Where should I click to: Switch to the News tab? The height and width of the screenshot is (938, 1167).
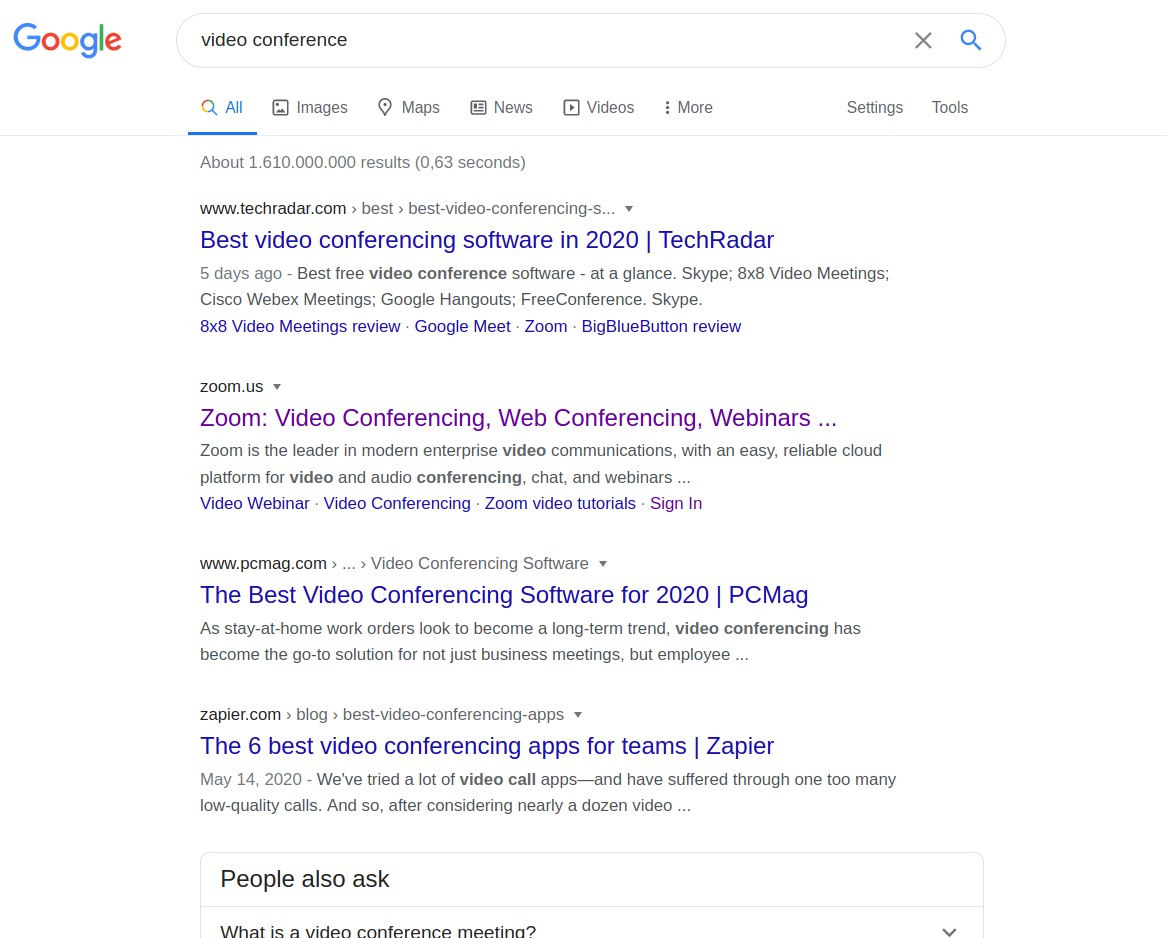(x=502, y=107)
